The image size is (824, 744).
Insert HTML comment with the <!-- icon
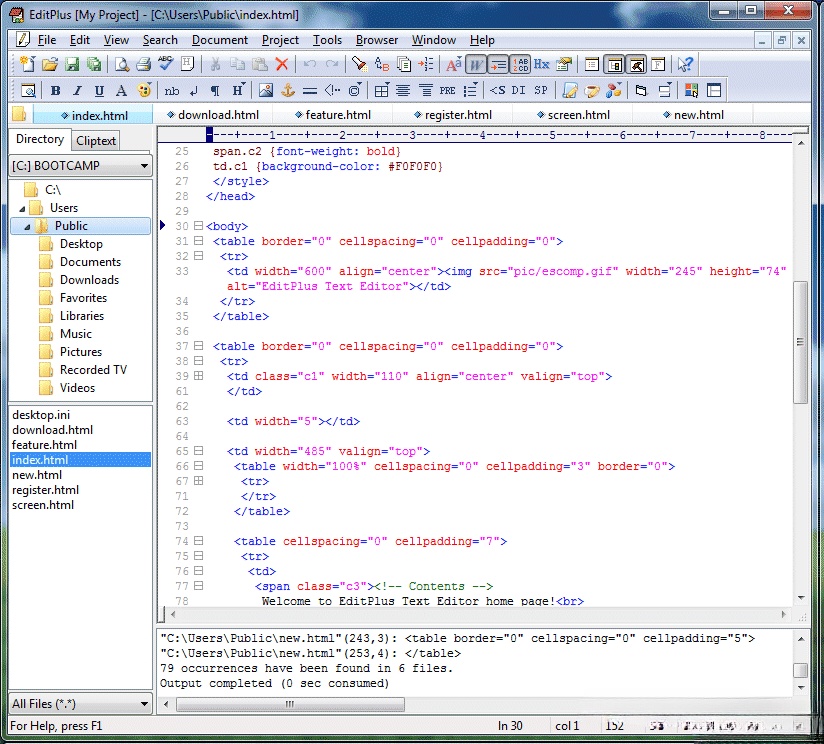(332, 90)
